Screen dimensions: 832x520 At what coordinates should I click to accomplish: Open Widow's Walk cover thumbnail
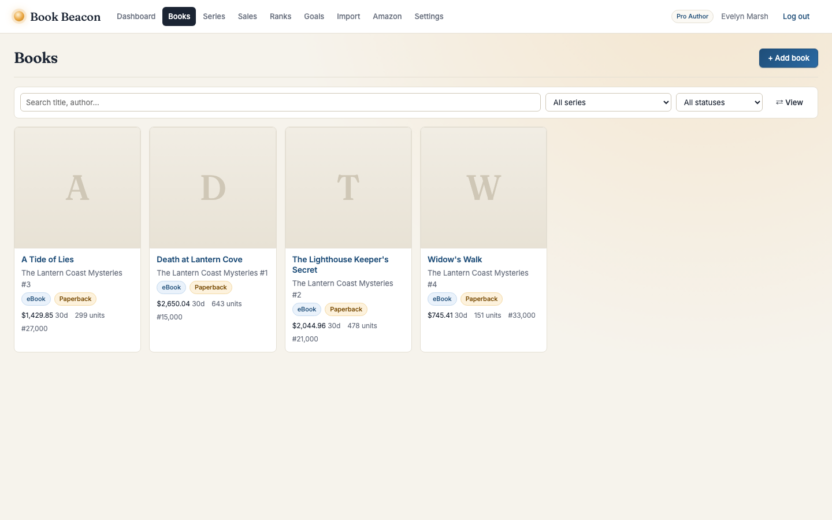click(x=483, y=188)
